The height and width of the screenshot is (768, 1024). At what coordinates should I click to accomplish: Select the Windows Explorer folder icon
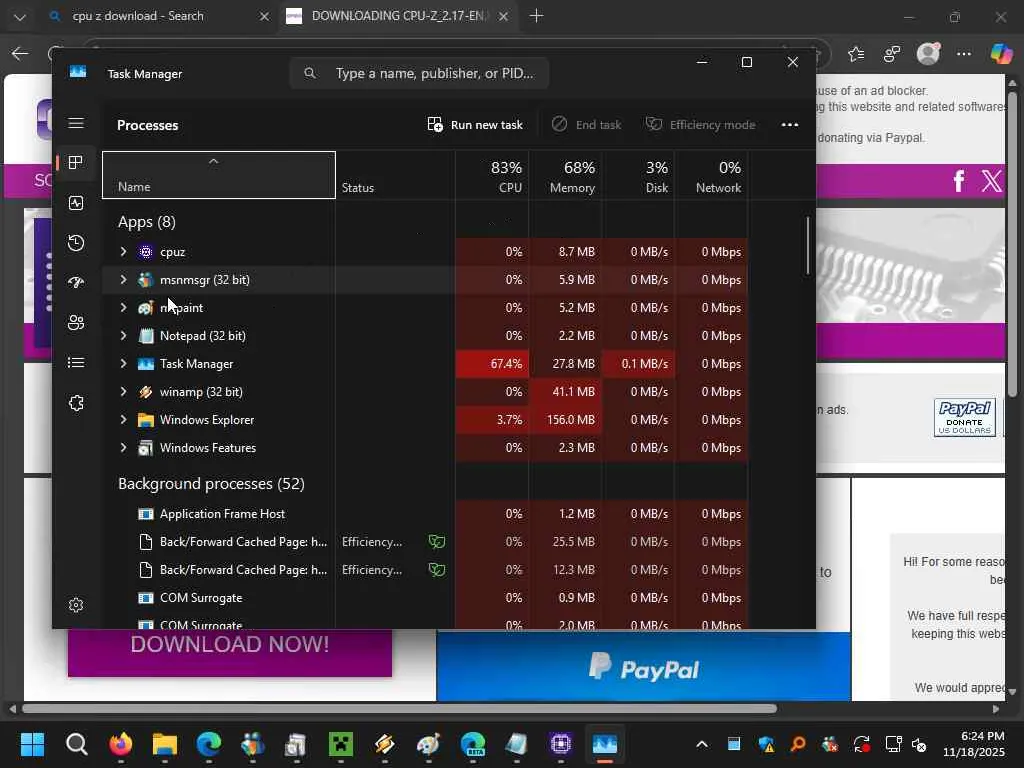coord(146,420)
